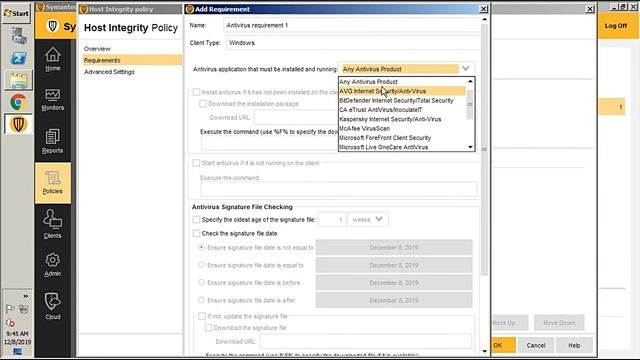Click the Move Down button
640x360 pixels.
(559, 323)
